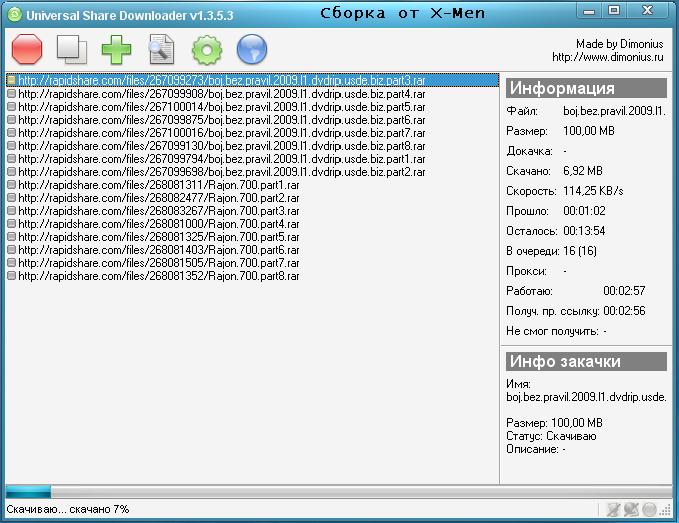Click the Информация panel header
Viewport: 679px width, 523px height.
586,88
